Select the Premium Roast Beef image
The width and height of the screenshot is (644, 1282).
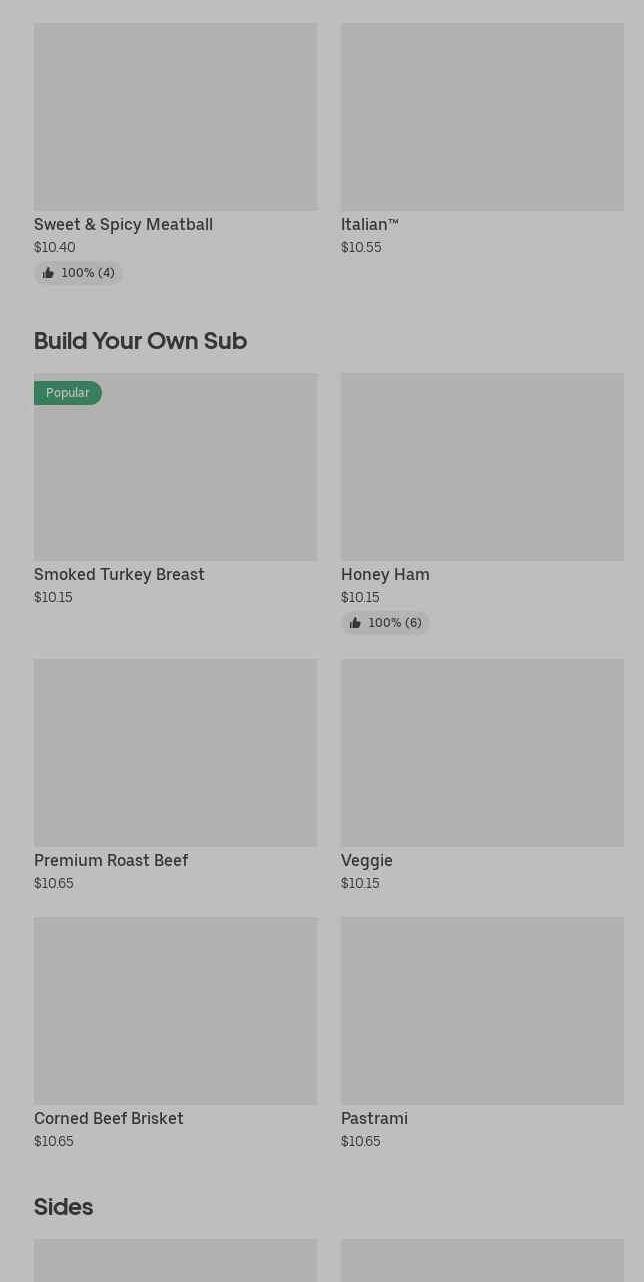click(x=175, y=752)
